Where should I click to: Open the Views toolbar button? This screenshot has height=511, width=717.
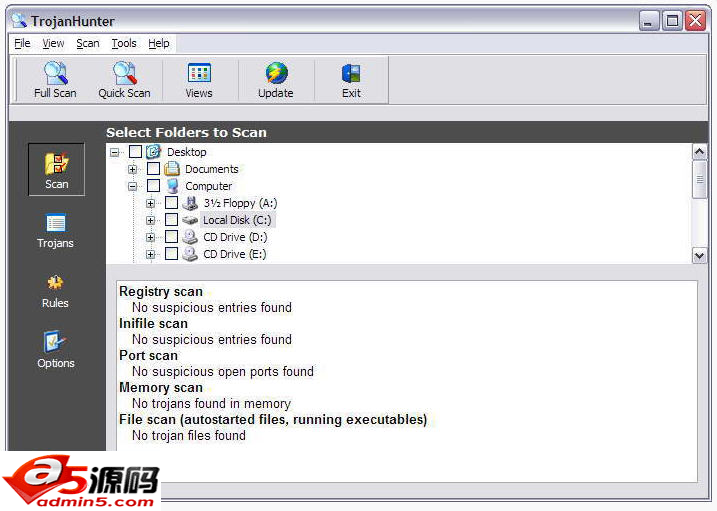click(x=199, y=80)
